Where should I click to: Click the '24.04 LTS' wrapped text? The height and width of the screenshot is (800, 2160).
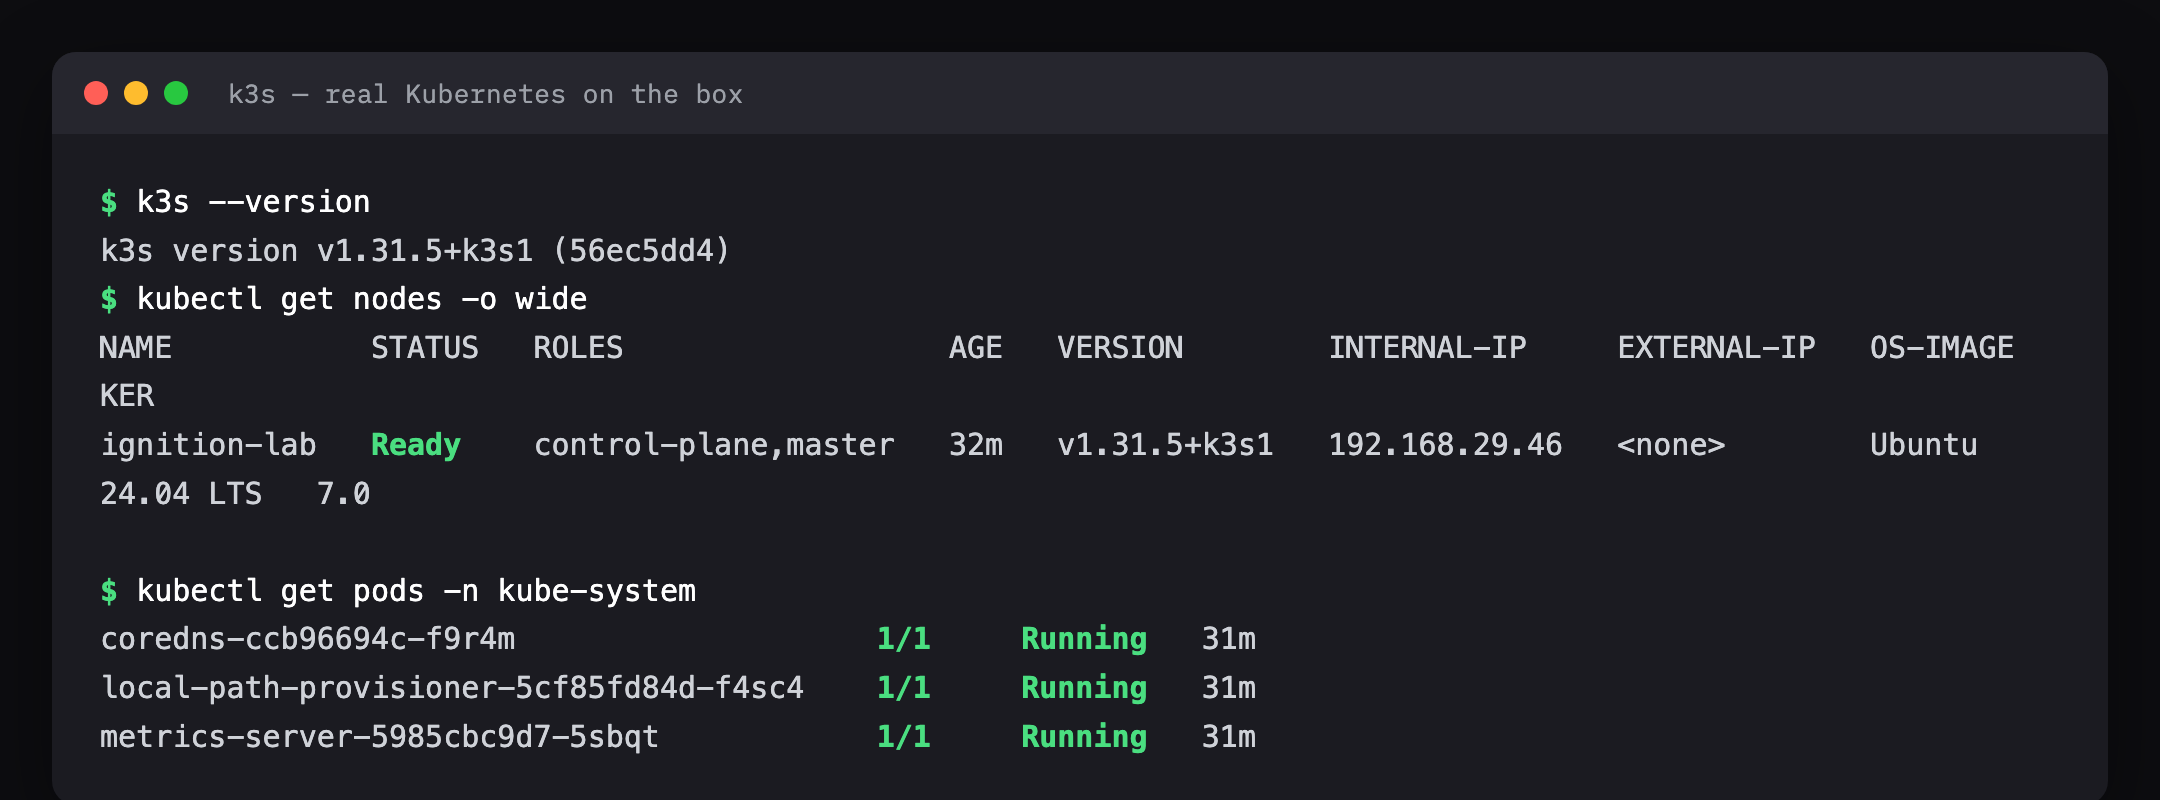click(x=181, y=494)
